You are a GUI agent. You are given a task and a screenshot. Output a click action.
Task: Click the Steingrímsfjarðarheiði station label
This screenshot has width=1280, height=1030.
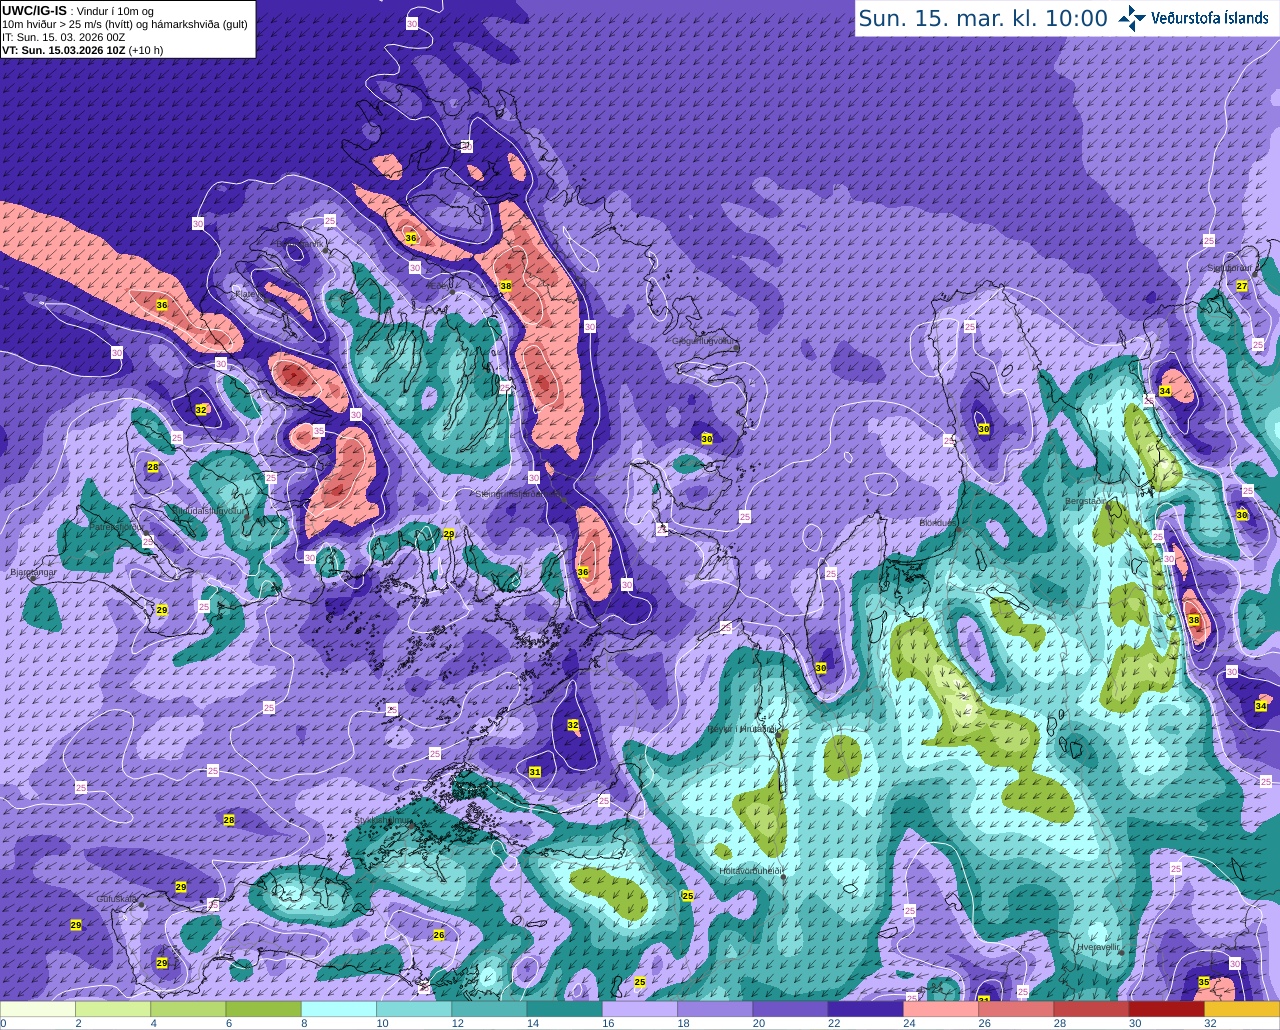pos(520,494)
